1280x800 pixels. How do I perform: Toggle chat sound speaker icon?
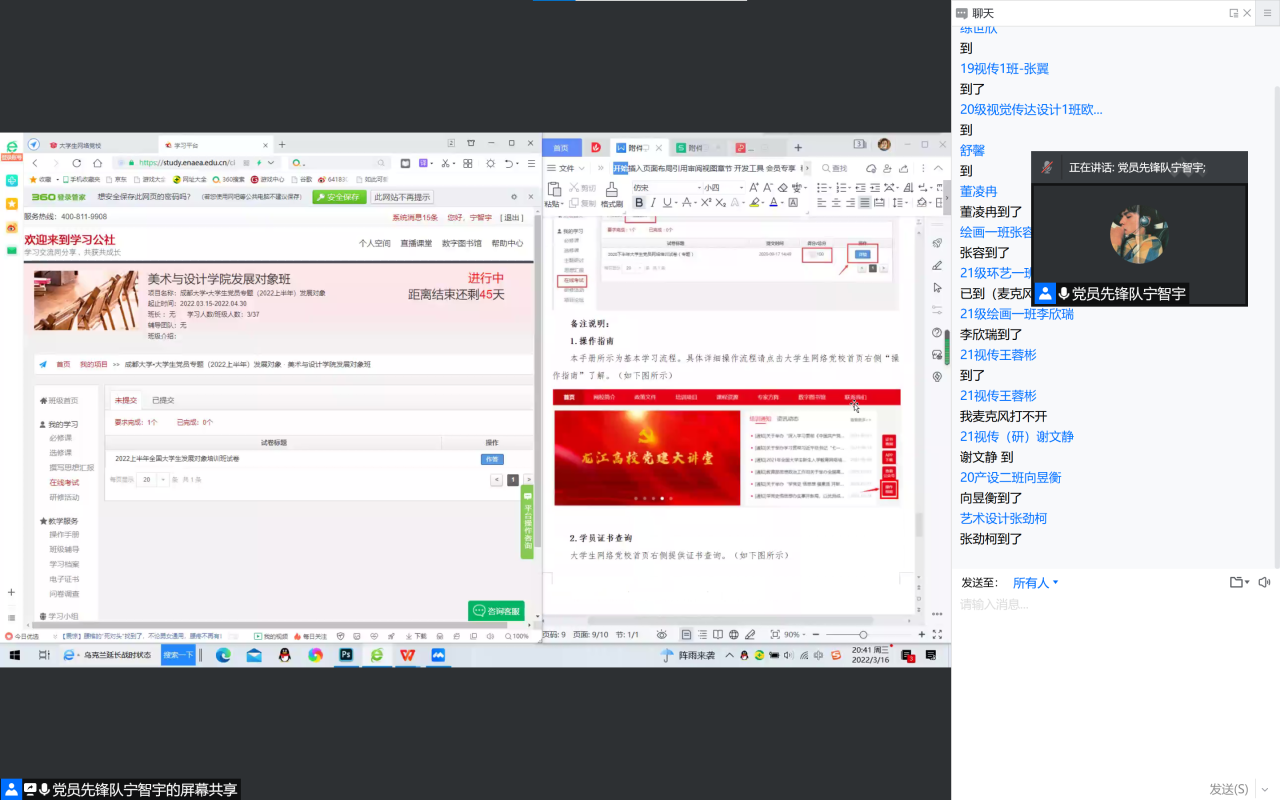1264,582
